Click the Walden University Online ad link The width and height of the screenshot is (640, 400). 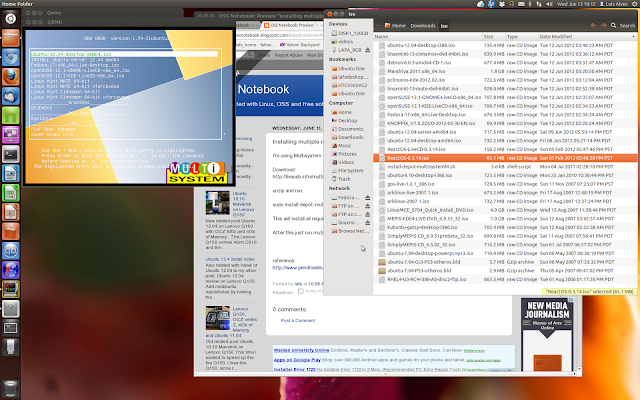(x=301, y=350)
